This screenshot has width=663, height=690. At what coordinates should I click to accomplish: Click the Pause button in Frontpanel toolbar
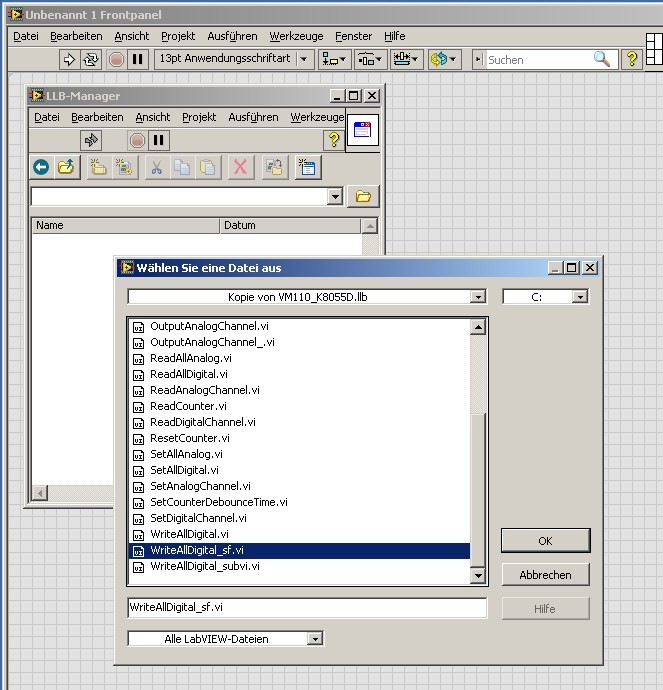click(x=138, y=59)
